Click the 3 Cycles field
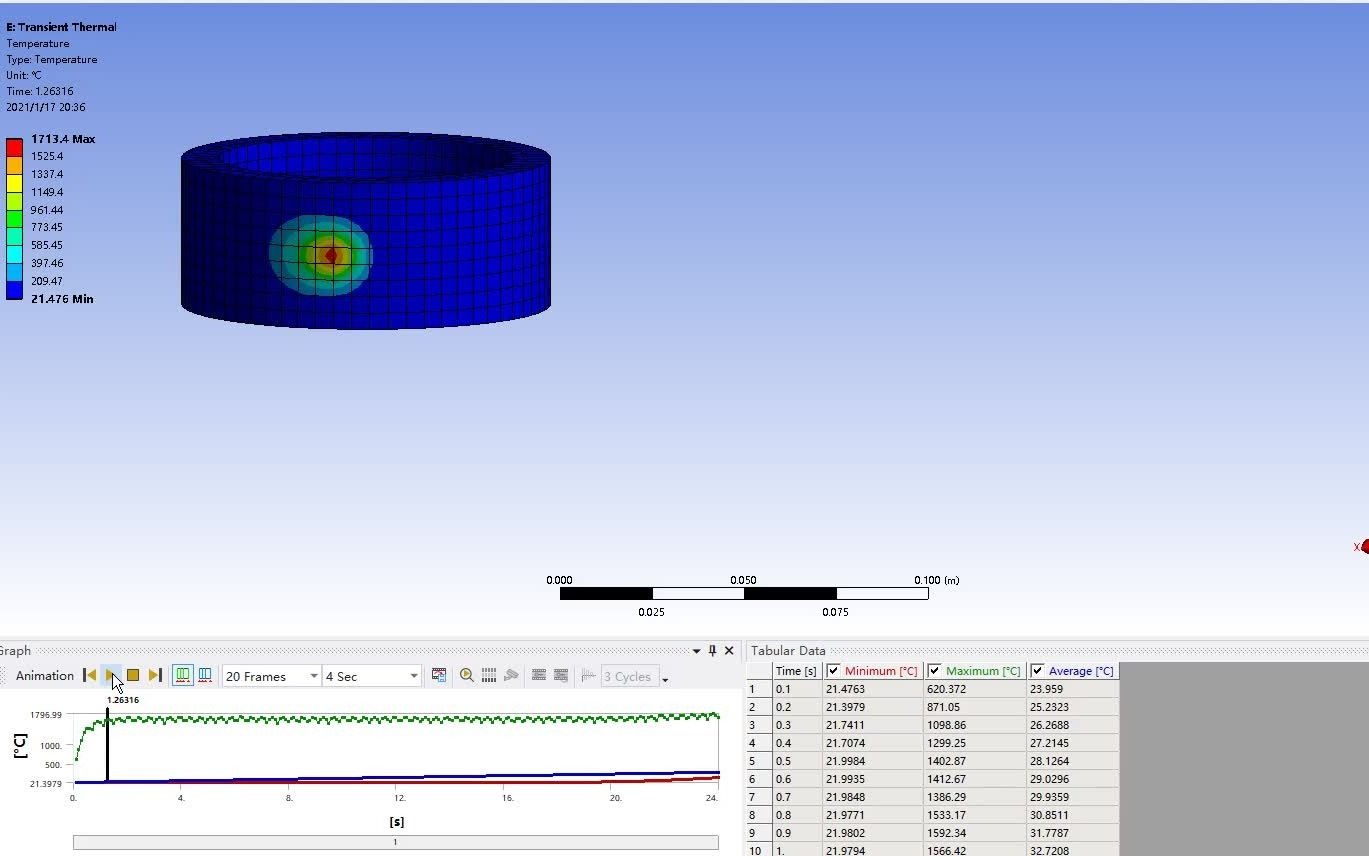This screenshot has height=856, width=1369. coord(629,677)
